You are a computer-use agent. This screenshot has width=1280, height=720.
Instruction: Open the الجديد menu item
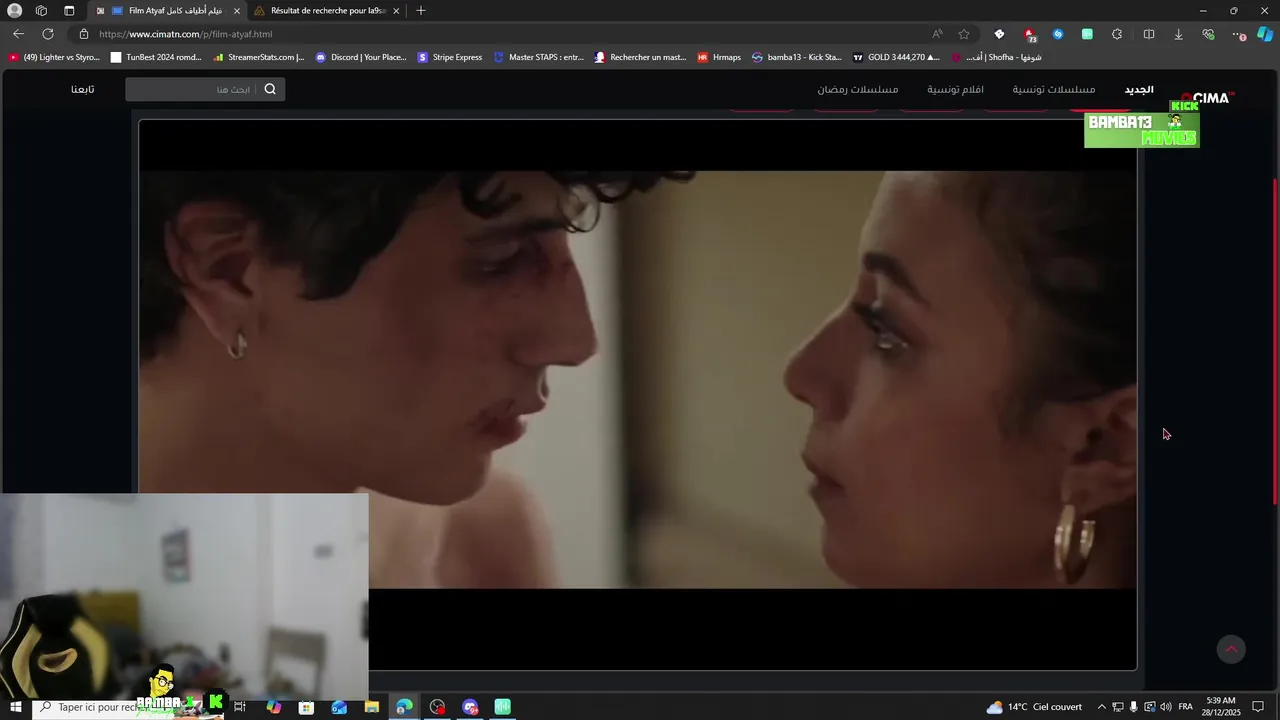pyautogui.click(x=1139, y=90)
